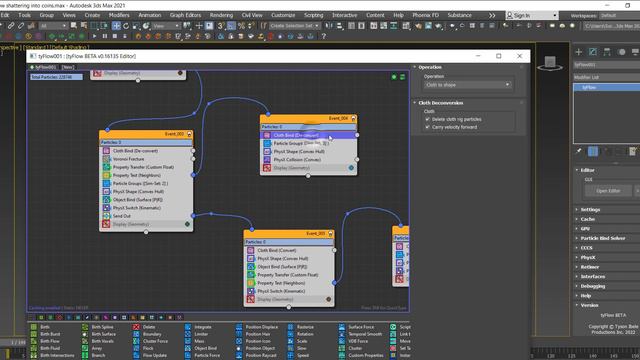
Task: Choose the Birth Flow operator
Action: (x=45, y=341)
